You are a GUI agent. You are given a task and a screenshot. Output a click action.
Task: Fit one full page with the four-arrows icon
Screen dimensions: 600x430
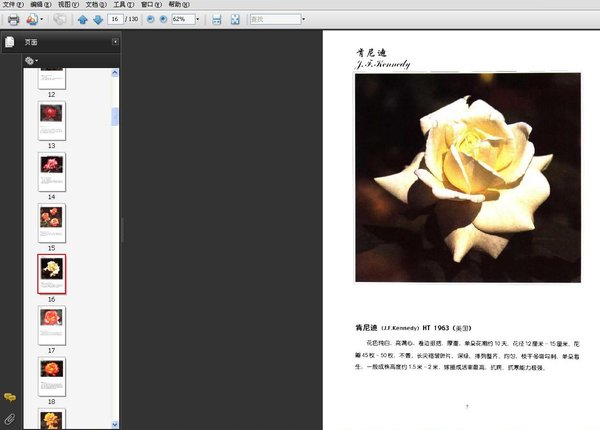pyautogui.click(x=235, y=19)
